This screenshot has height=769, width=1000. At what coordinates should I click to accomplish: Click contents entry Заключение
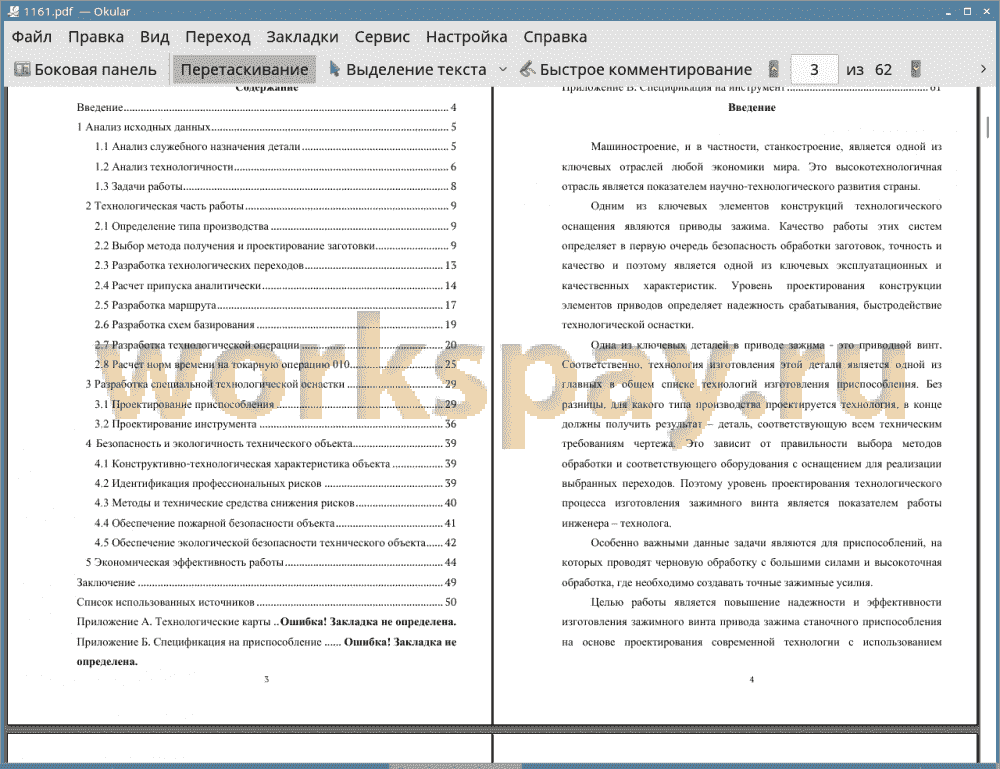[x=267, y=583]
